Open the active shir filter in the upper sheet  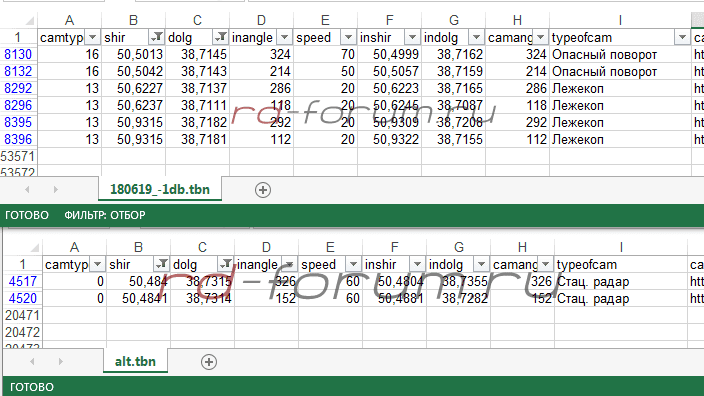click(157, 37)
